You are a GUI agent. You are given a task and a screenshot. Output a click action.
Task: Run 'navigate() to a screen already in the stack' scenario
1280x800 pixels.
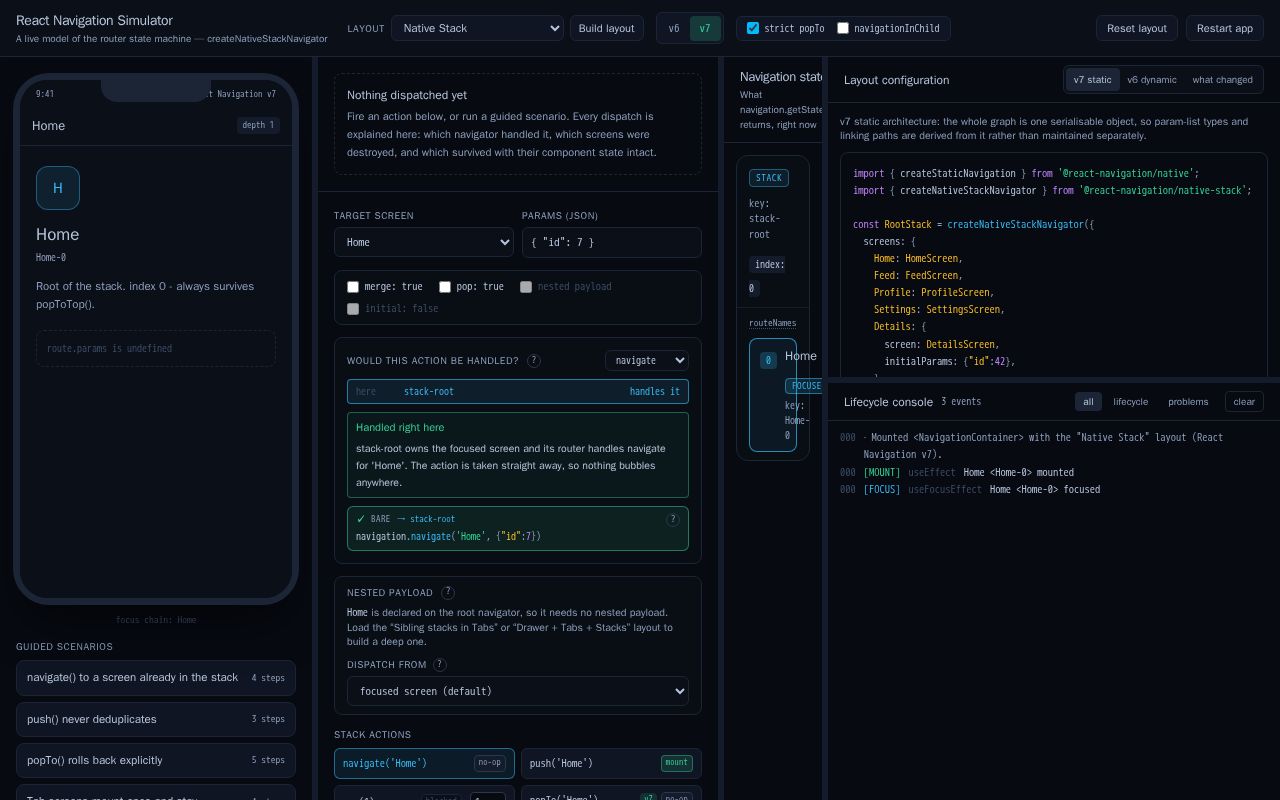(156, 678)
